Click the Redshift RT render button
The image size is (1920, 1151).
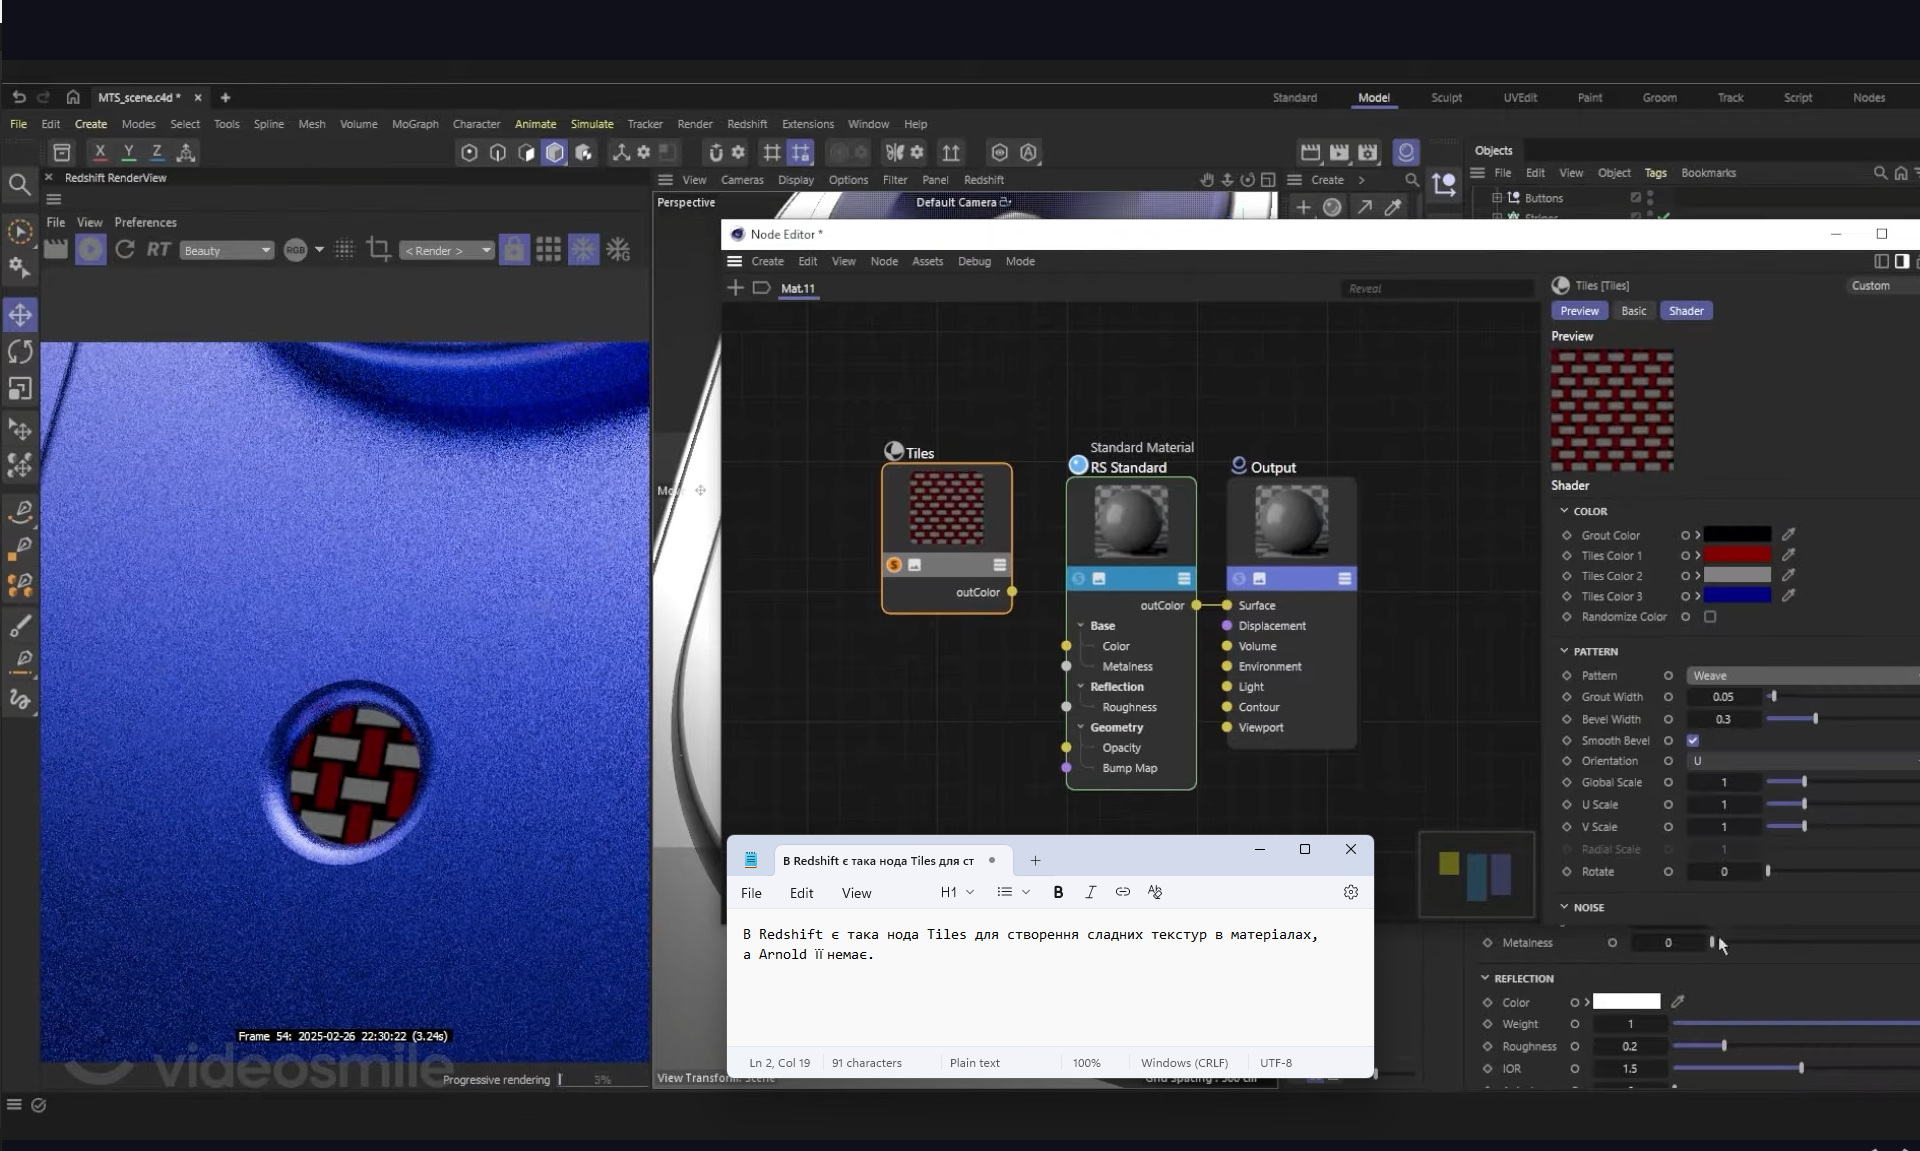158,250
